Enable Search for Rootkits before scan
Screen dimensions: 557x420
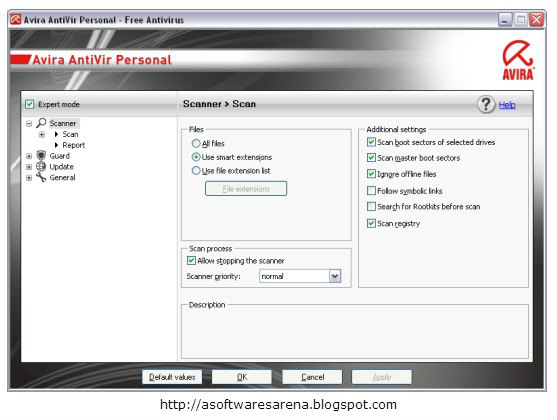click(x=371, y=206)
